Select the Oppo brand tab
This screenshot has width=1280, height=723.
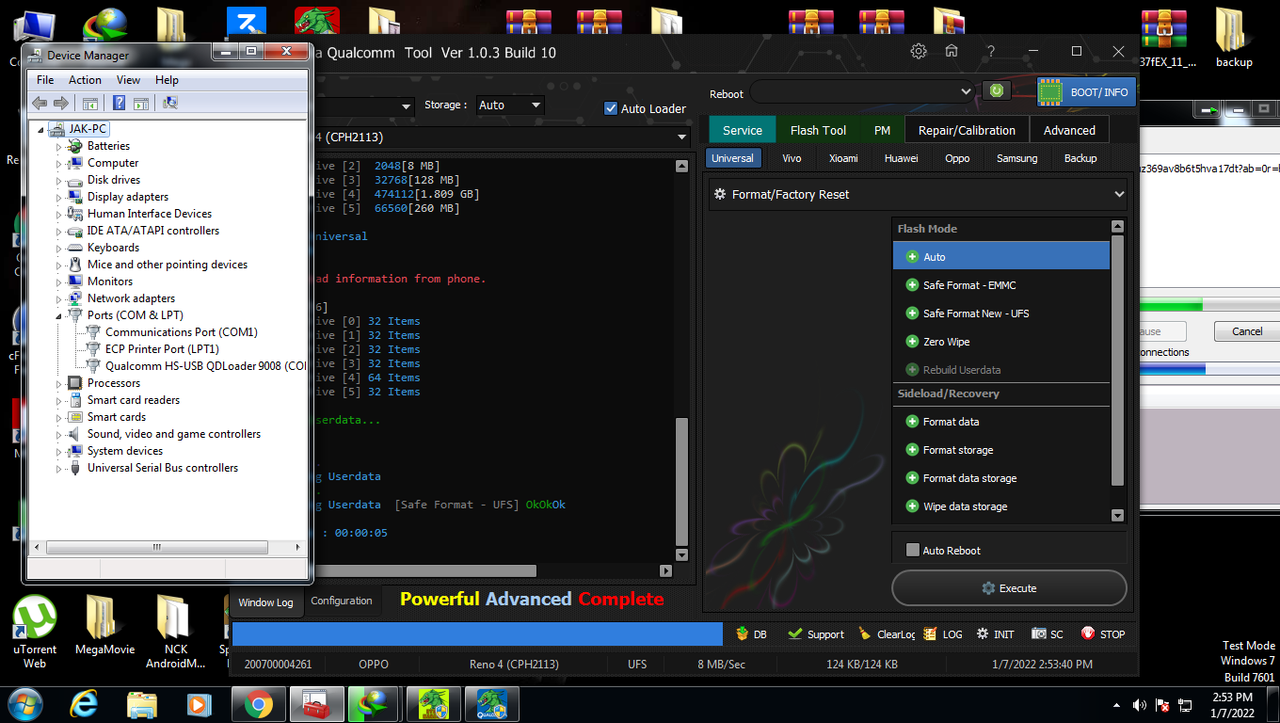tap(957, 158)
